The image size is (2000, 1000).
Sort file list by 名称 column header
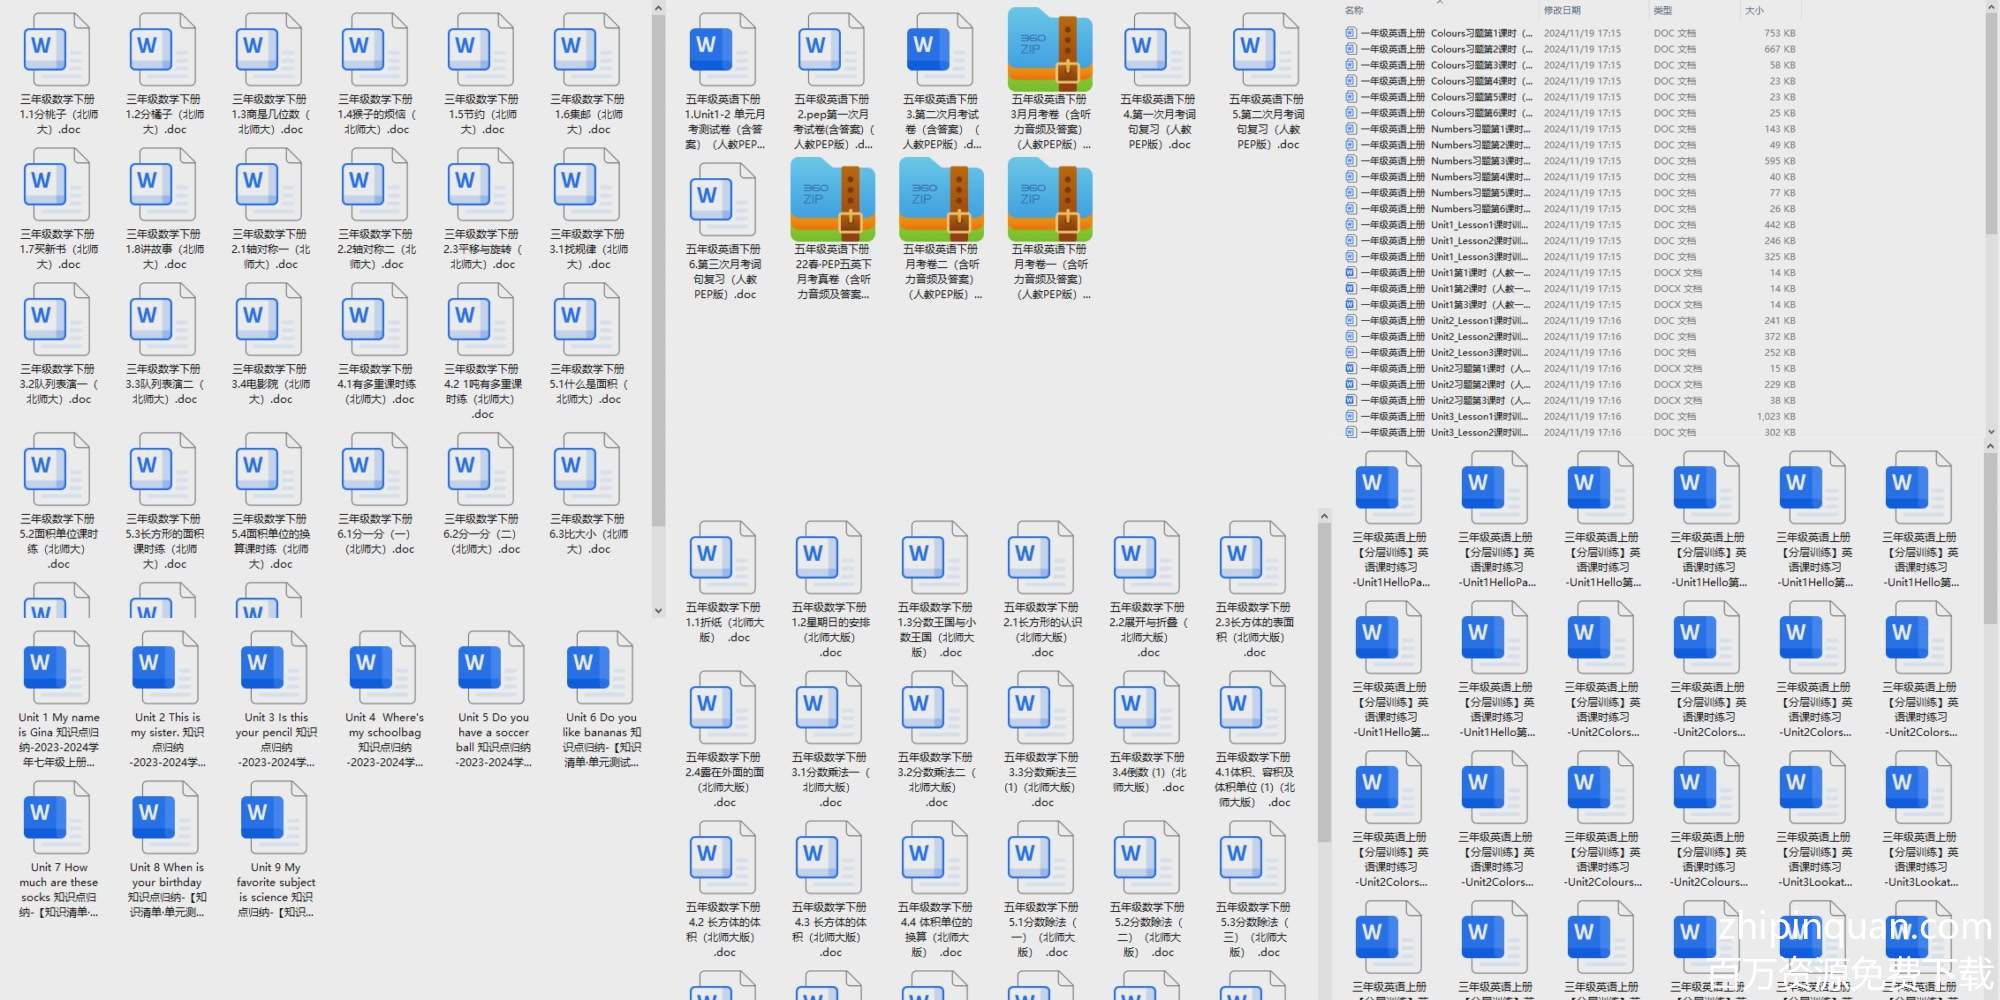pyautogui.click(x=1355, y=10)
